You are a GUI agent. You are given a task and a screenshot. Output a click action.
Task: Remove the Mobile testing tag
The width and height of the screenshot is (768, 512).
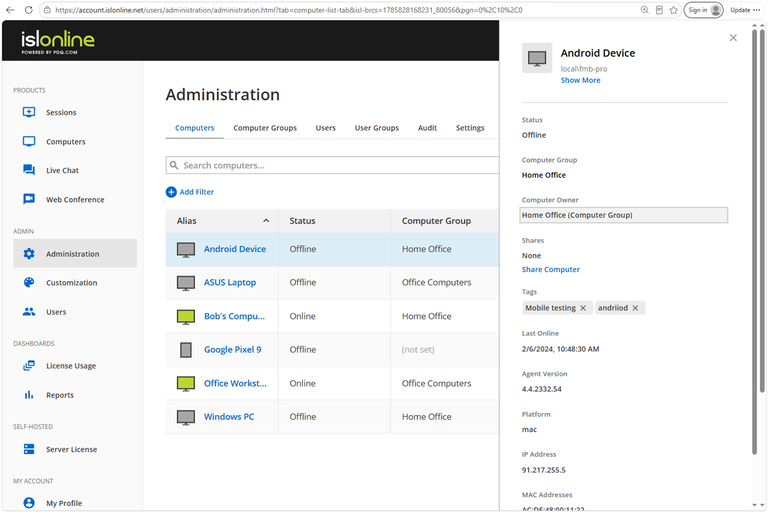tap(583, 308)
